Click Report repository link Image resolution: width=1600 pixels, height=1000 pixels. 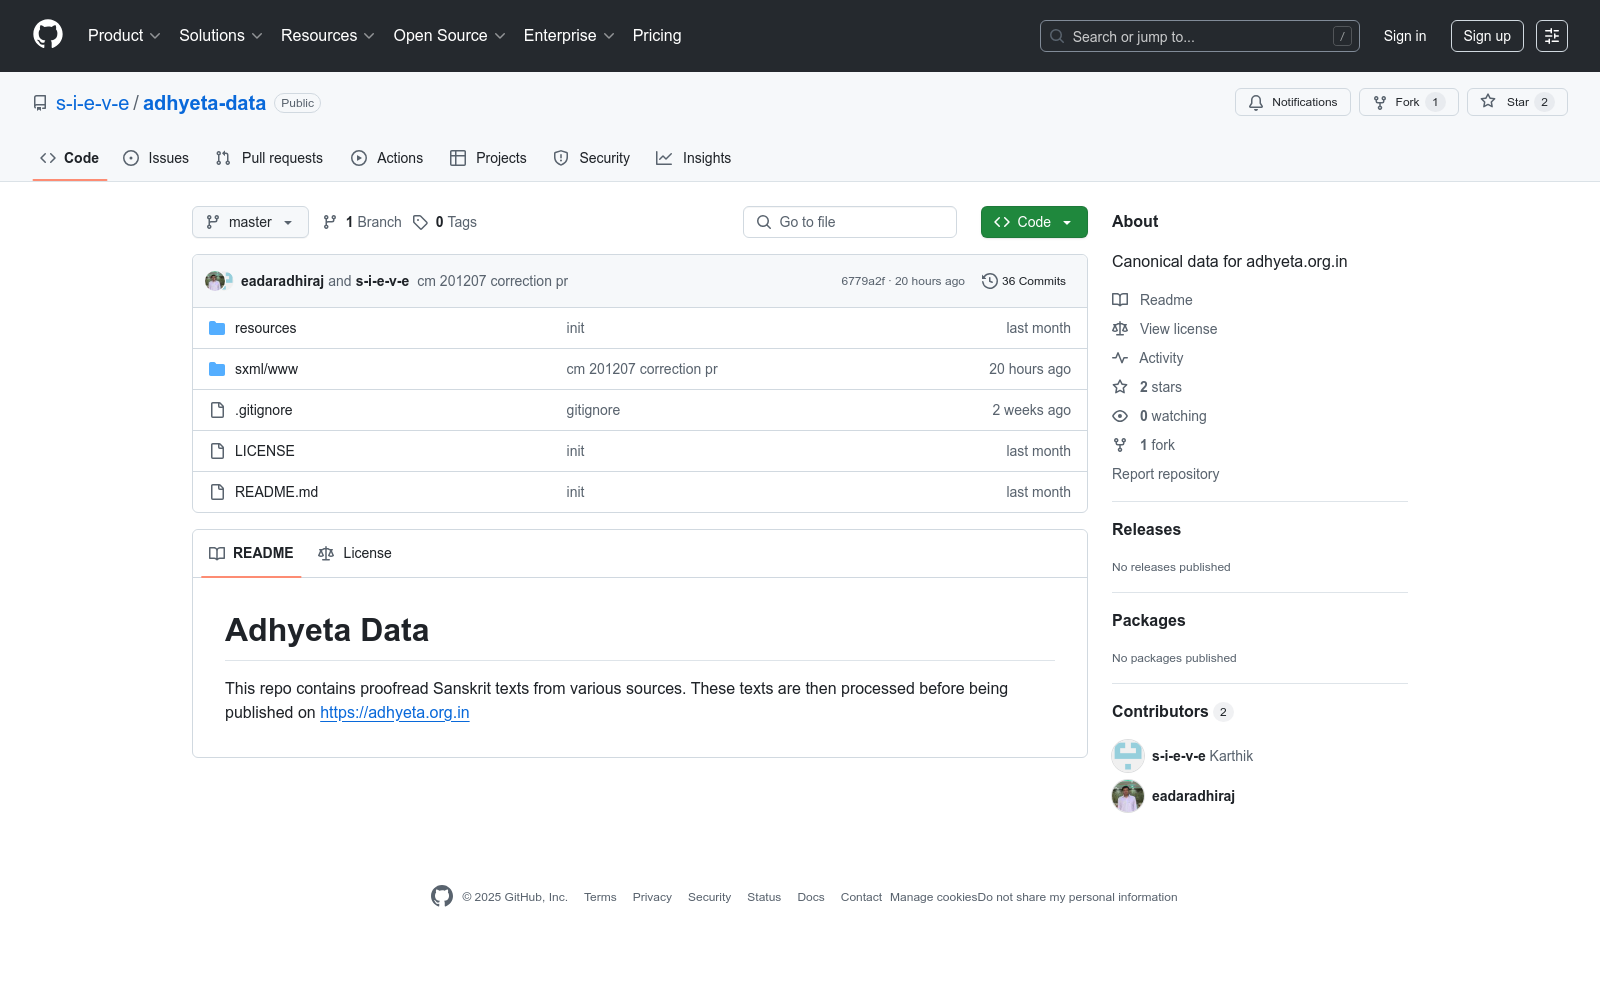click(x=1166, y=474)
